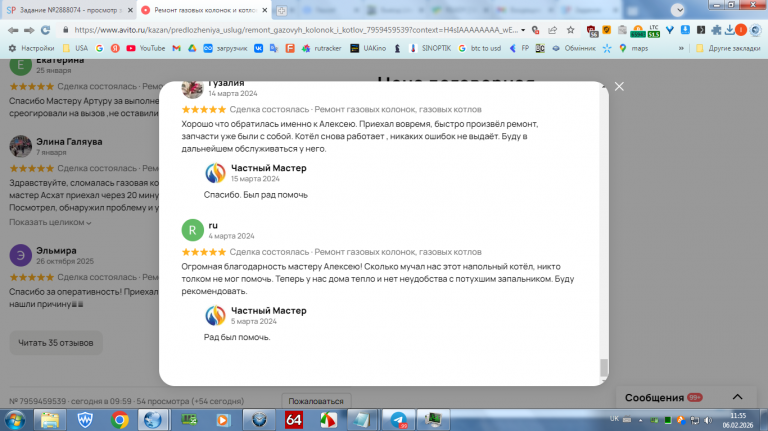Open the extensions puzzle icon
The height and width of the screenshot is (431, 768).
click(x=716, y=30)
